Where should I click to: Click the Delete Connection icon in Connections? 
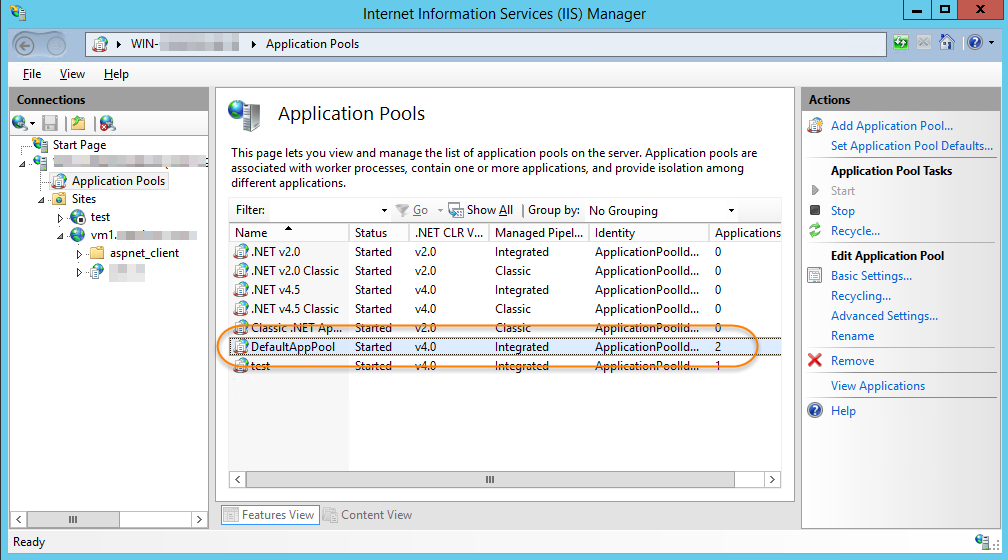click(106, 123)
